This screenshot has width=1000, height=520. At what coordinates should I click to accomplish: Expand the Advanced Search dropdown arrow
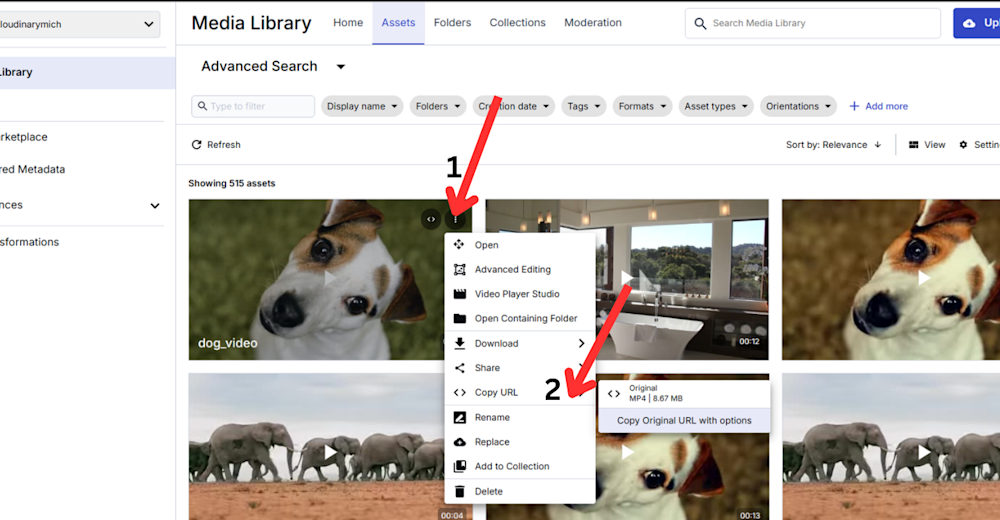(341, 67)
